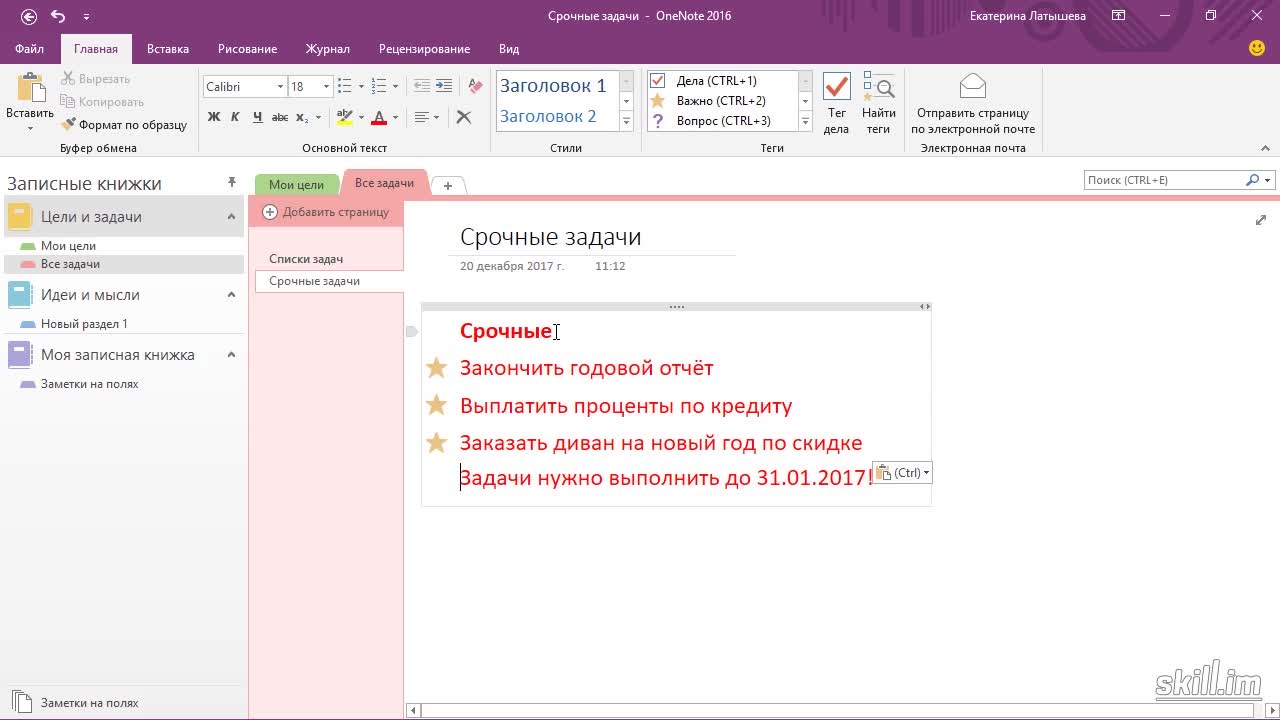Viewport: 1280px width, 720px height.
Task: Pin the notebooks pane
Action: pyautogui.click(x=232, y=182)
